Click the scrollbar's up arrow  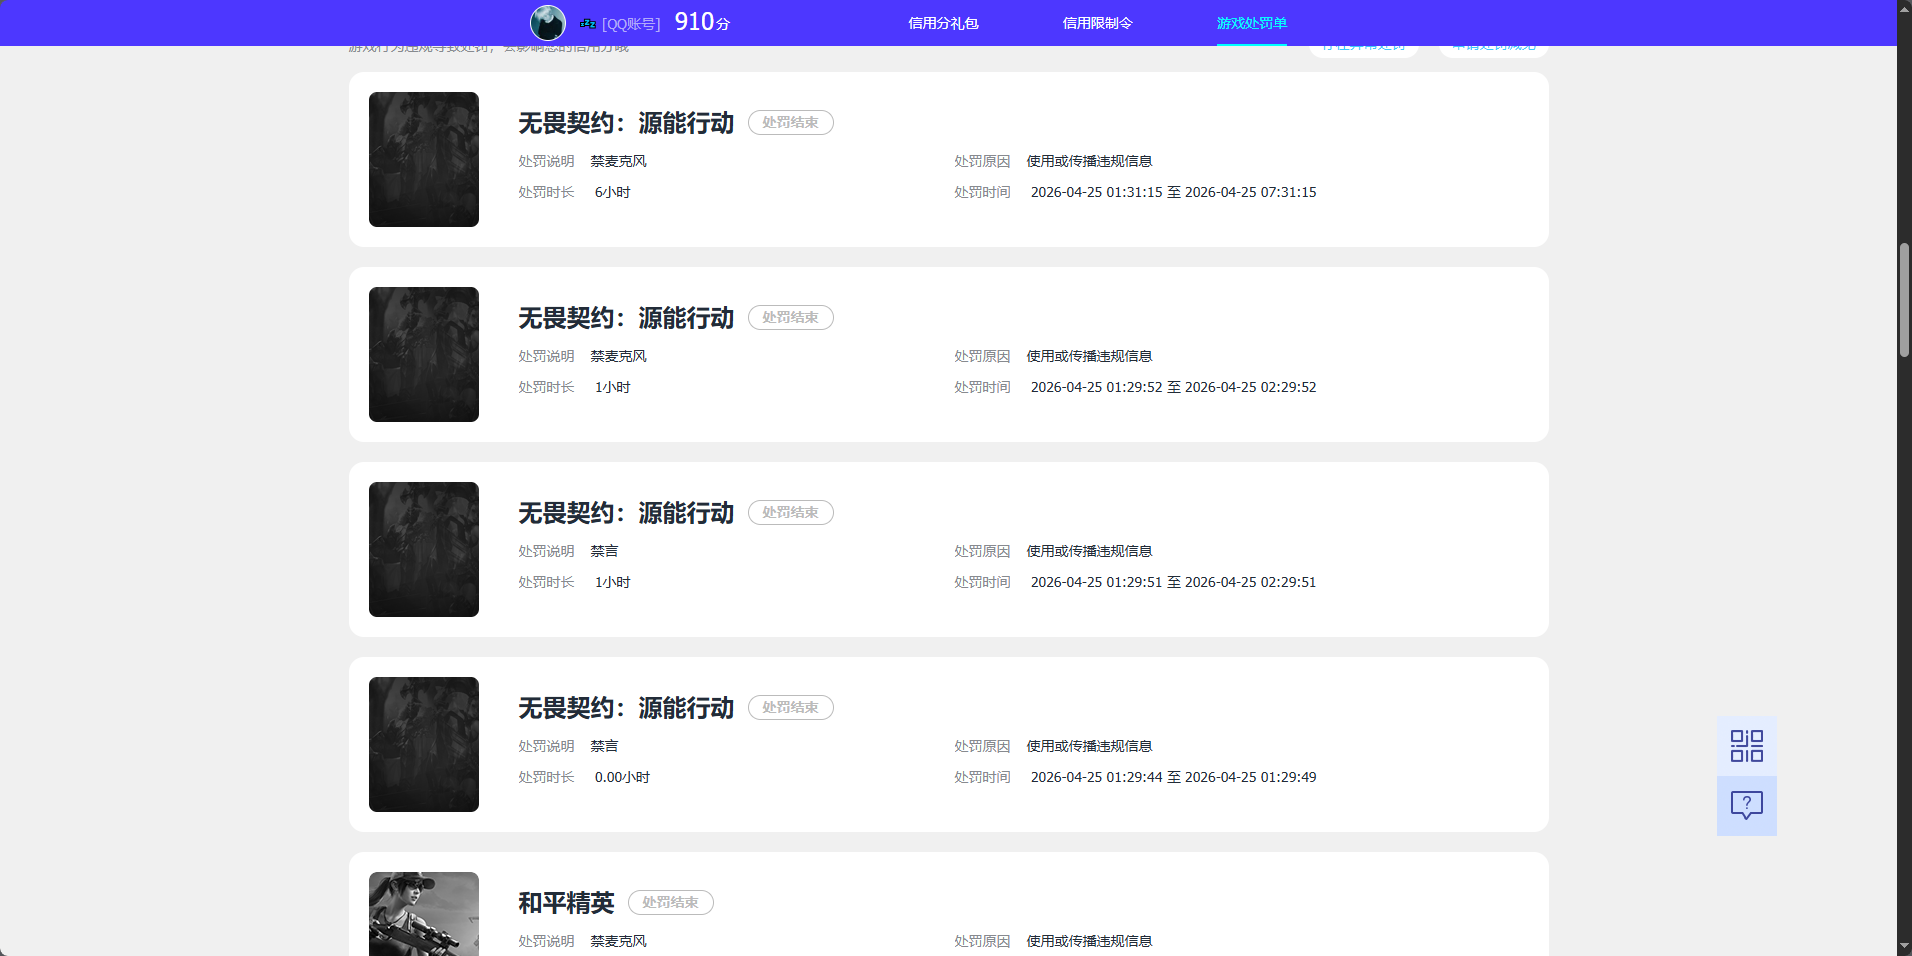(1904, 8)
